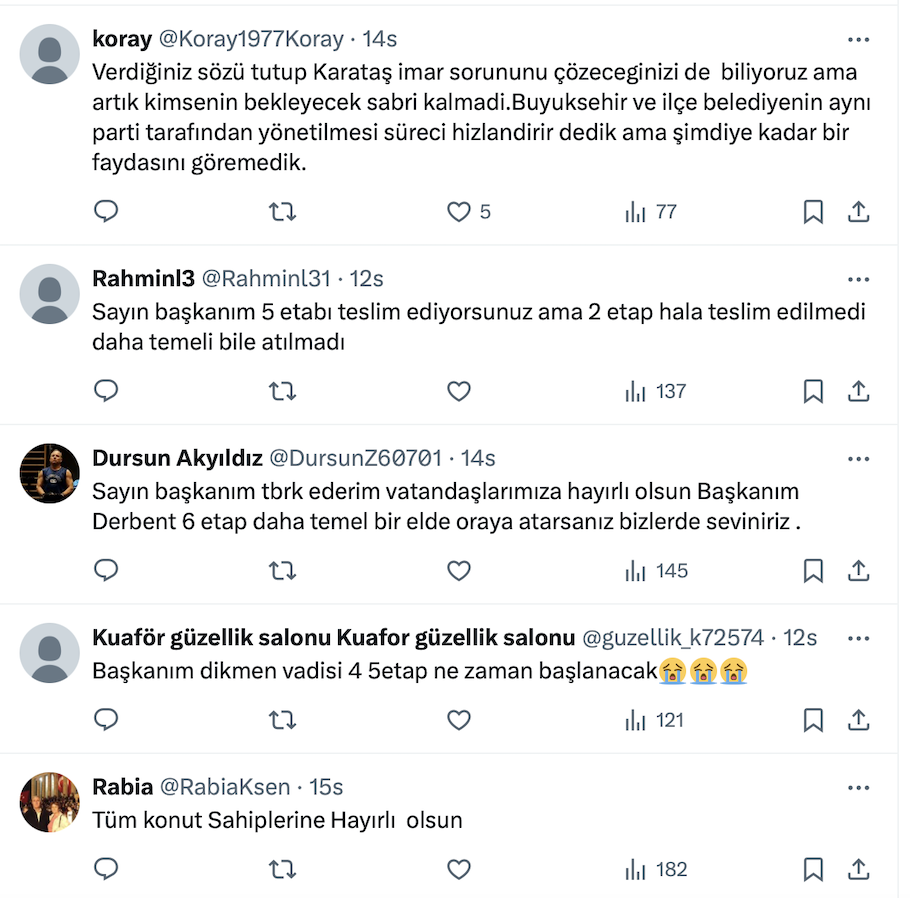The image size is (910, 898).
Task: View analytics of Rabia's tweet showing 182
Action: pos(656,869)
